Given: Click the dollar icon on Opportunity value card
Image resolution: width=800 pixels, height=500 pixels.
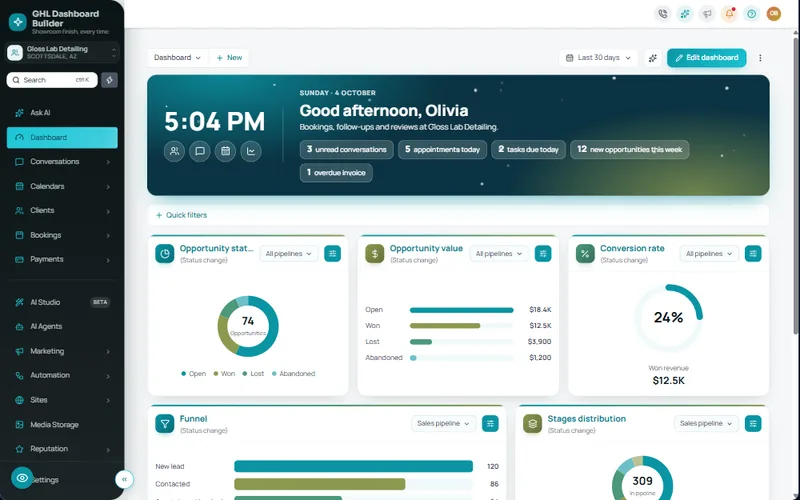Looking at the screenshot, I should [x=375, y=254].
